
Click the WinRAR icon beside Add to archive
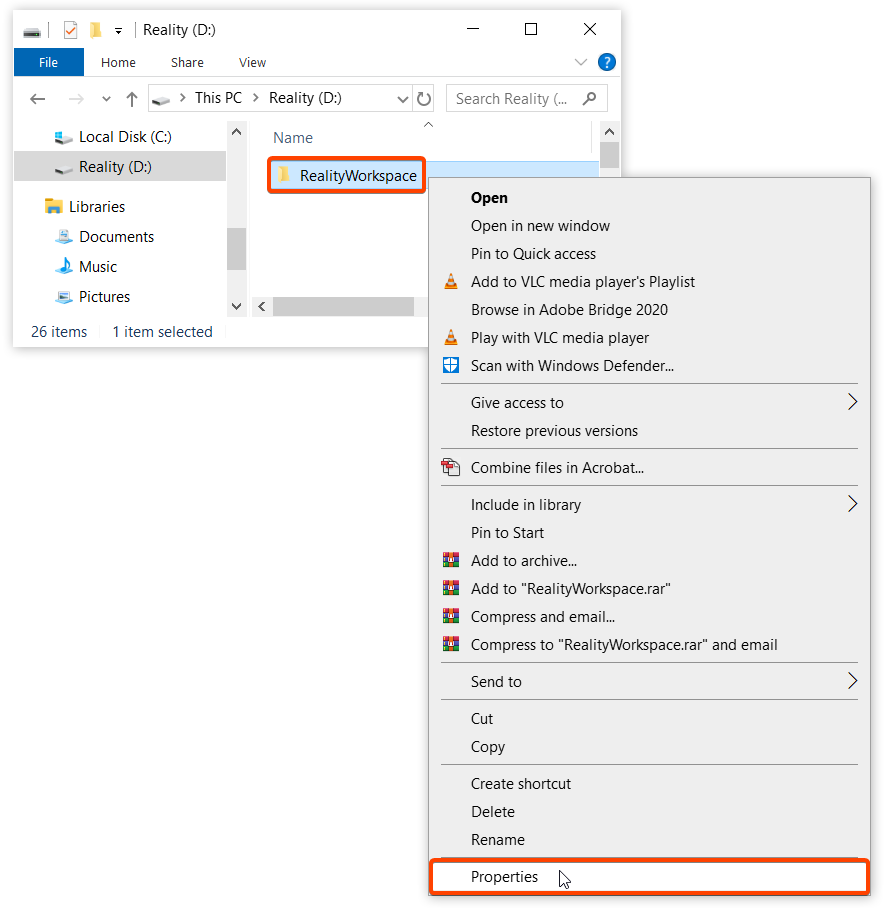(x=451, y=561)
